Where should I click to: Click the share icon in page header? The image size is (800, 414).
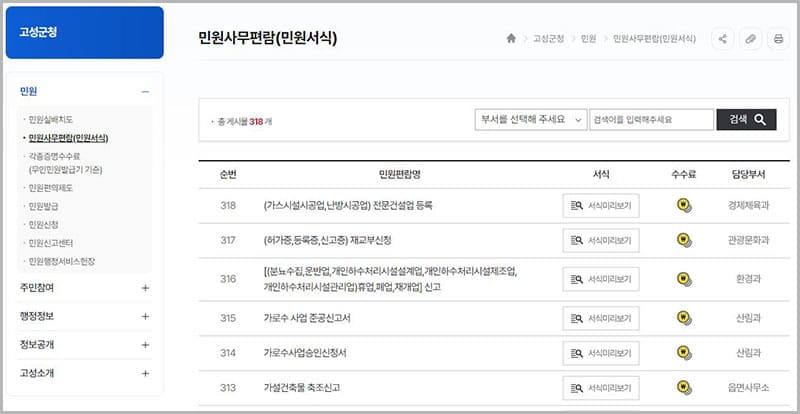722,39
